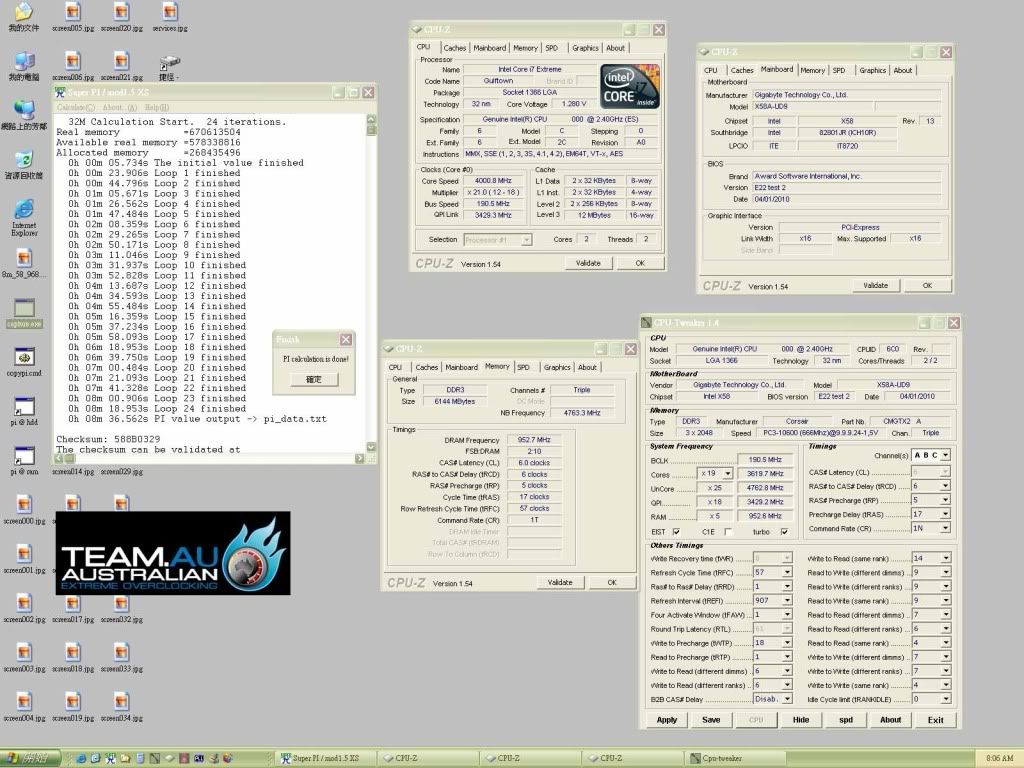
Task: Click Save button in CPU-Tweaker
Action: [x=711, y=720]
